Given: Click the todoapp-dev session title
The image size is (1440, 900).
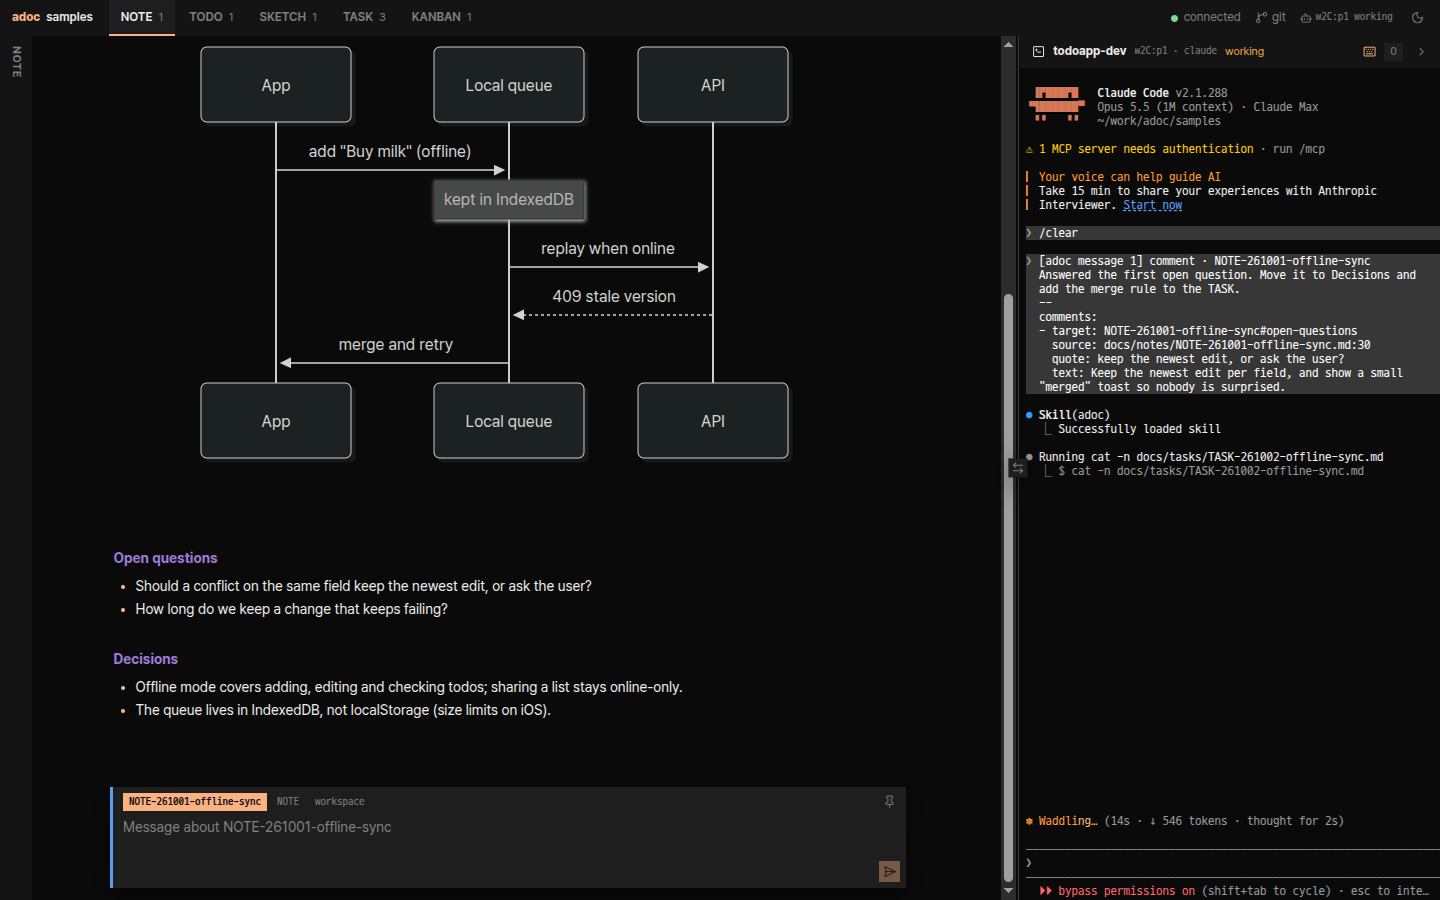Looking at the screenshot, I should click(x=1089, y=51).
